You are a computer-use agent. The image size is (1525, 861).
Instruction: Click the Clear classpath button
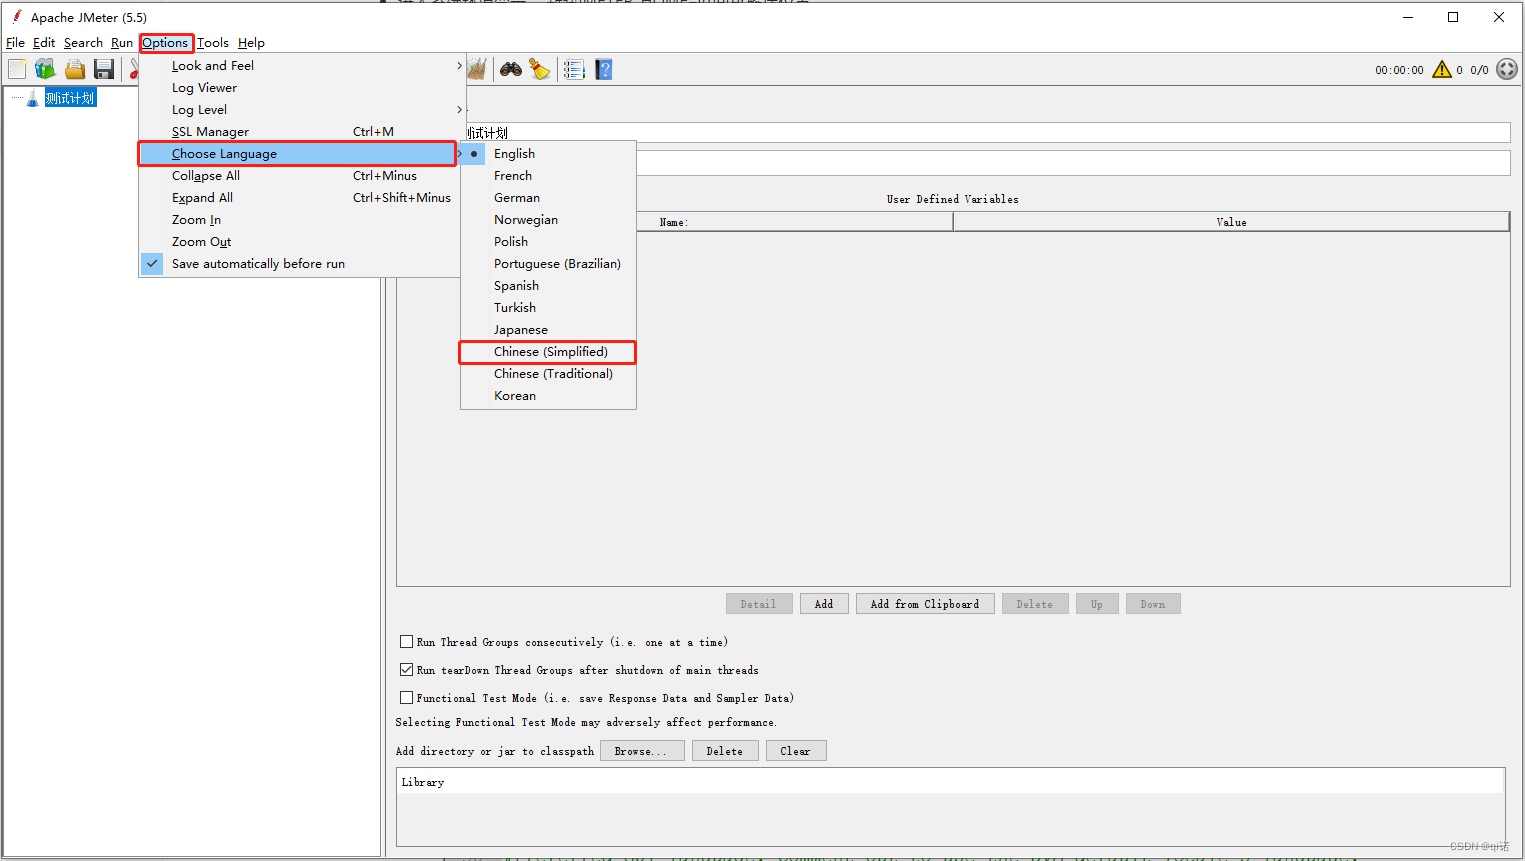click(x=796, y=751)
